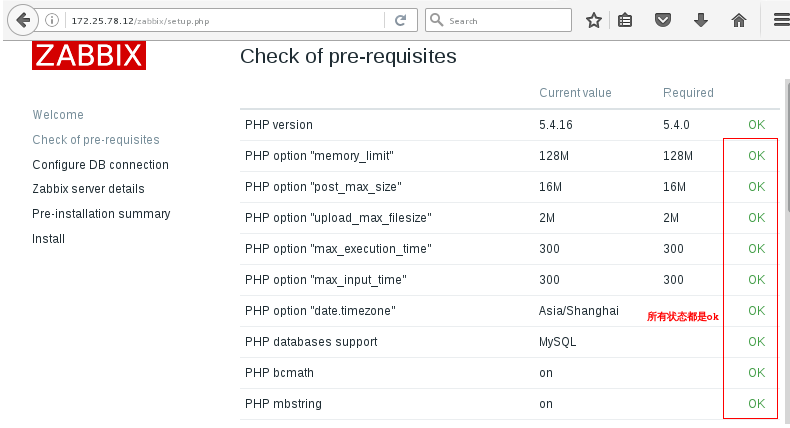The width and height of the screenshot is (790, 428).
Task: Click the ZABBIX logo
Action: coord(88,56)
